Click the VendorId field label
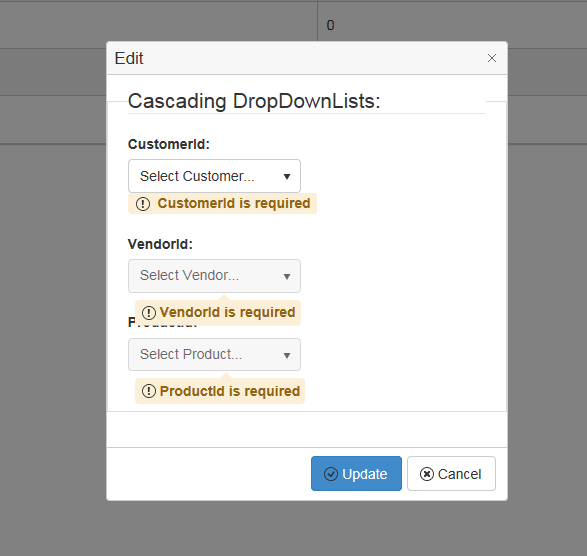587x556 pixels. 160,244
